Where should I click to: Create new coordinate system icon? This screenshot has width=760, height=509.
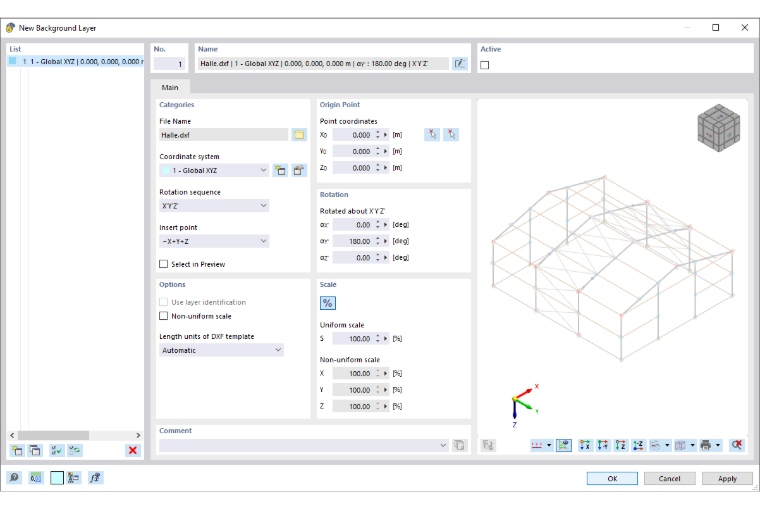(280, 170)
